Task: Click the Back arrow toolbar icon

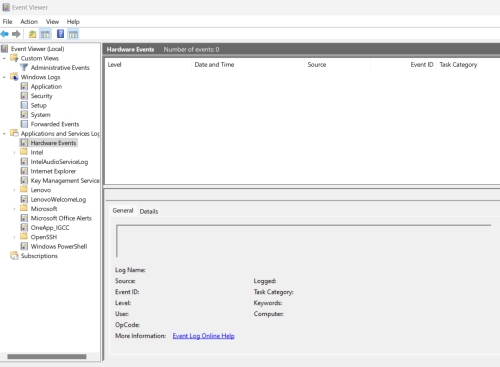Action: coord(5,34)
